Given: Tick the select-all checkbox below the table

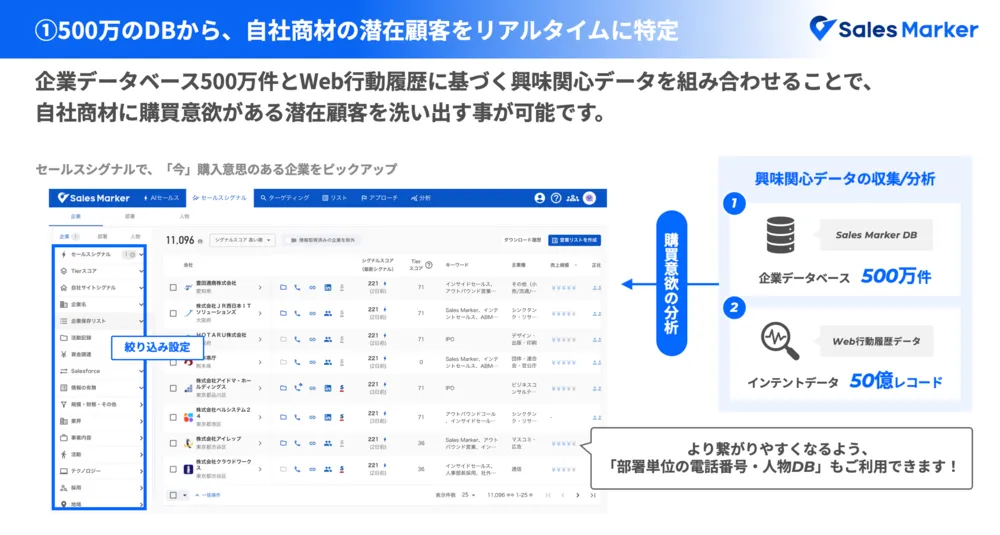Looking at the screenshot, I should (x=173, y=494).
